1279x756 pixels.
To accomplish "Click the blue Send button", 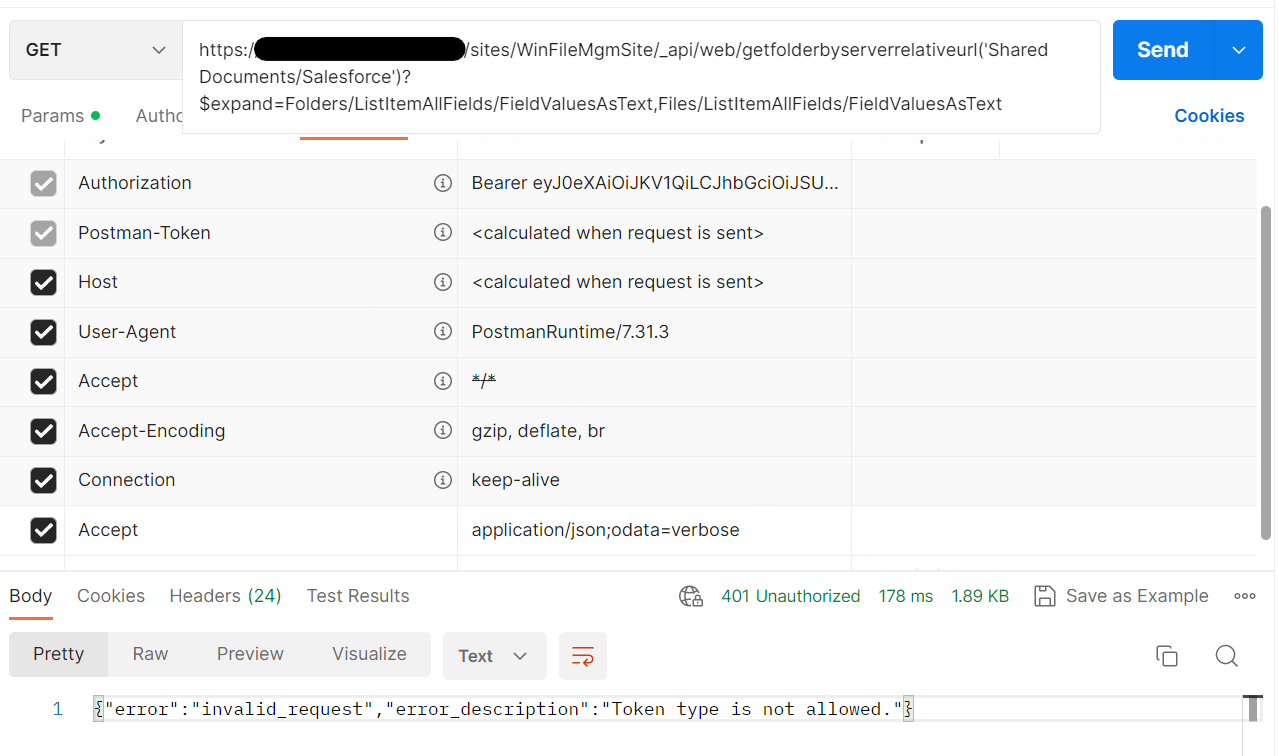I will pyautogui.click(x=1163, y=50).
